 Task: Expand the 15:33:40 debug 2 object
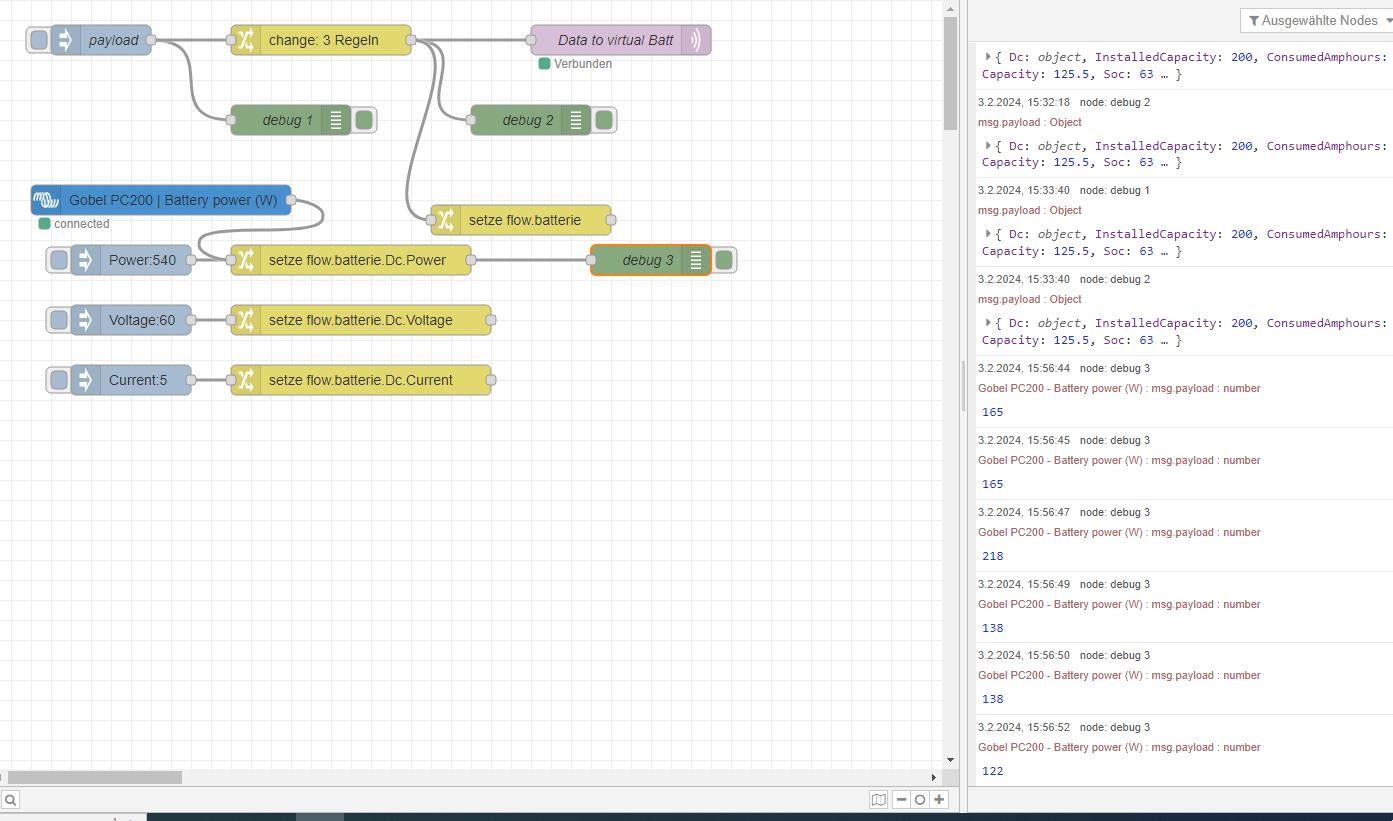(988, 323)
